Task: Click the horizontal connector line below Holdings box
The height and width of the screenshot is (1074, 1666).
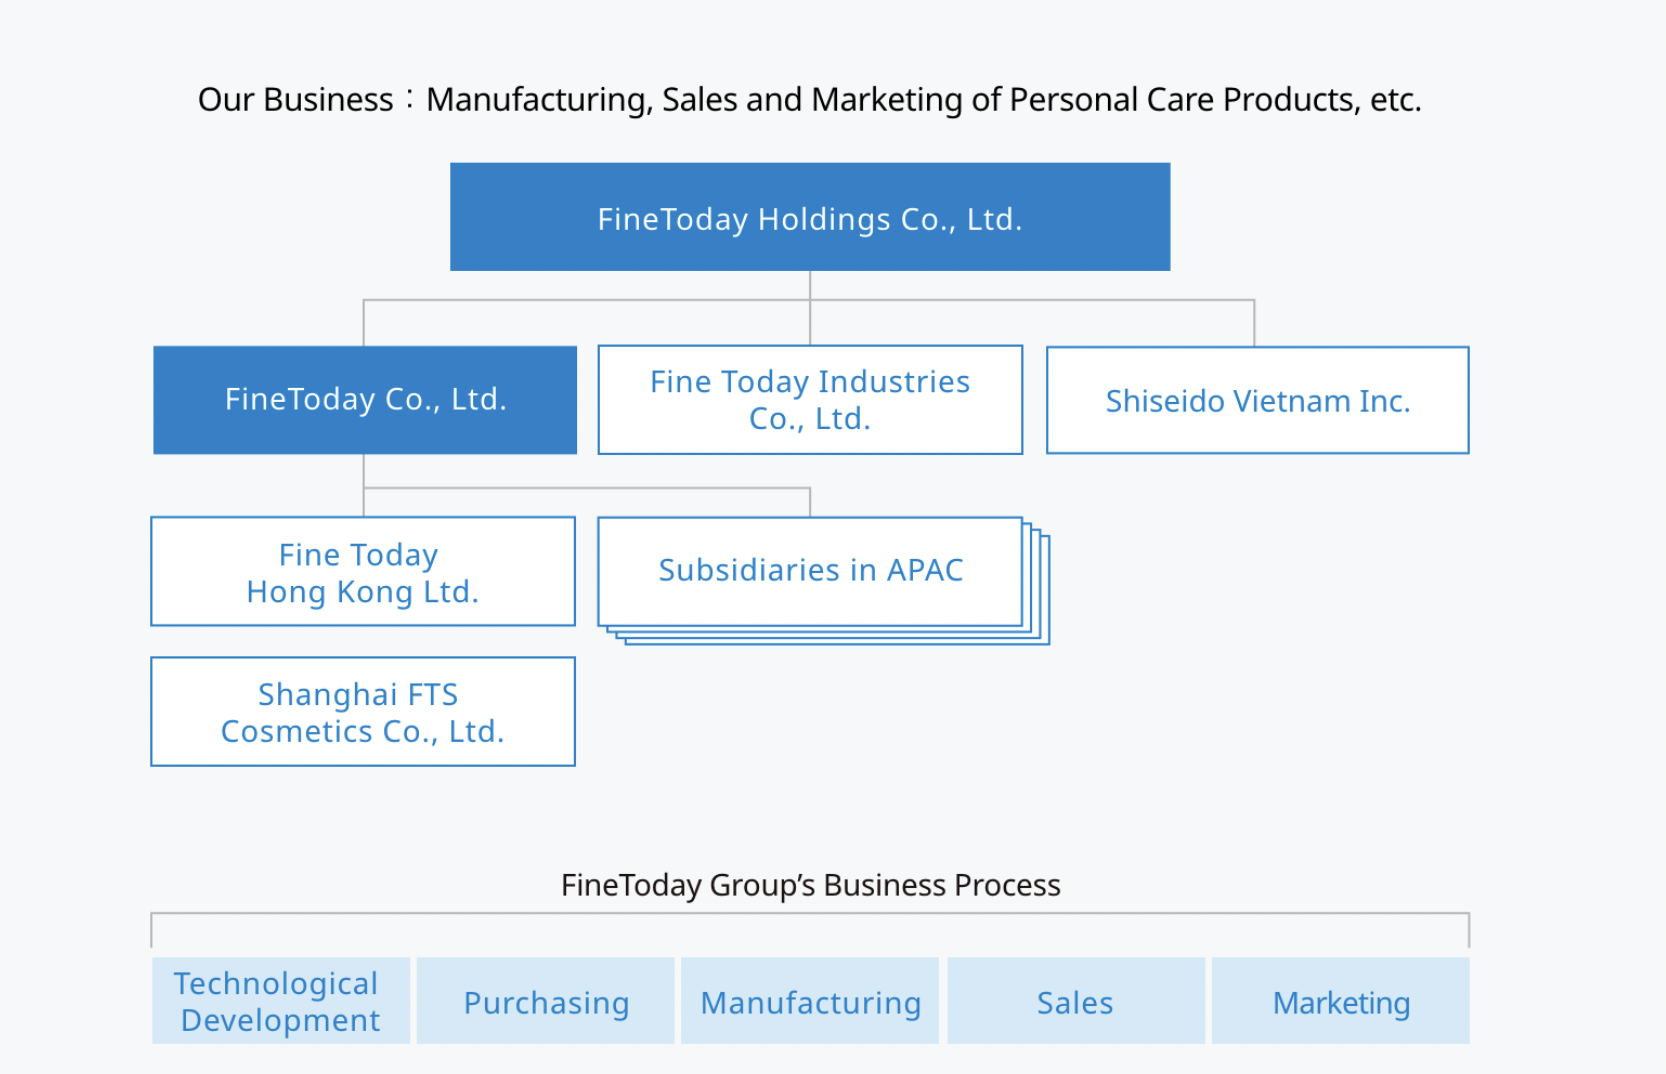Action: tap(1030, 300)
